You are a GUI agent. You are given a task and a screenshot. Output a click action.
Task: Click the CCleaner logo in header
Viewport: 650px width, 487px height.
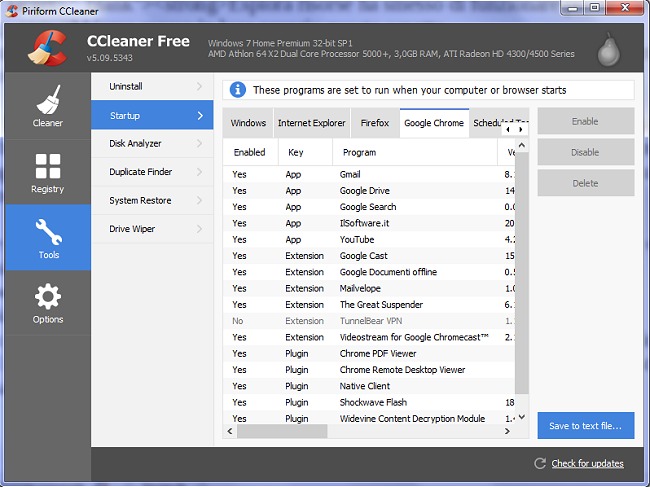click(48, 48)
